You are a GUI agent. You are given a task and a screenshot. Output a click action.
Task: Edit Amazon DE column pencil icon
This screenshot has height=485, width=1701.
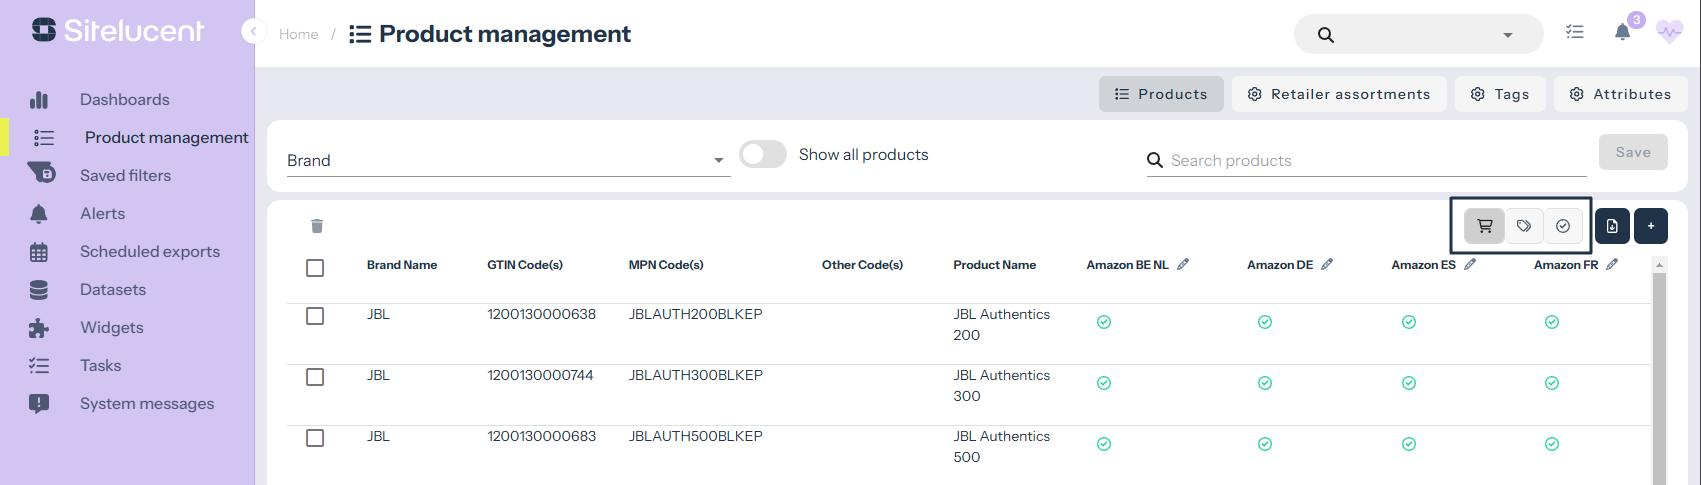pyautogui.click(x=1327, y=265)
